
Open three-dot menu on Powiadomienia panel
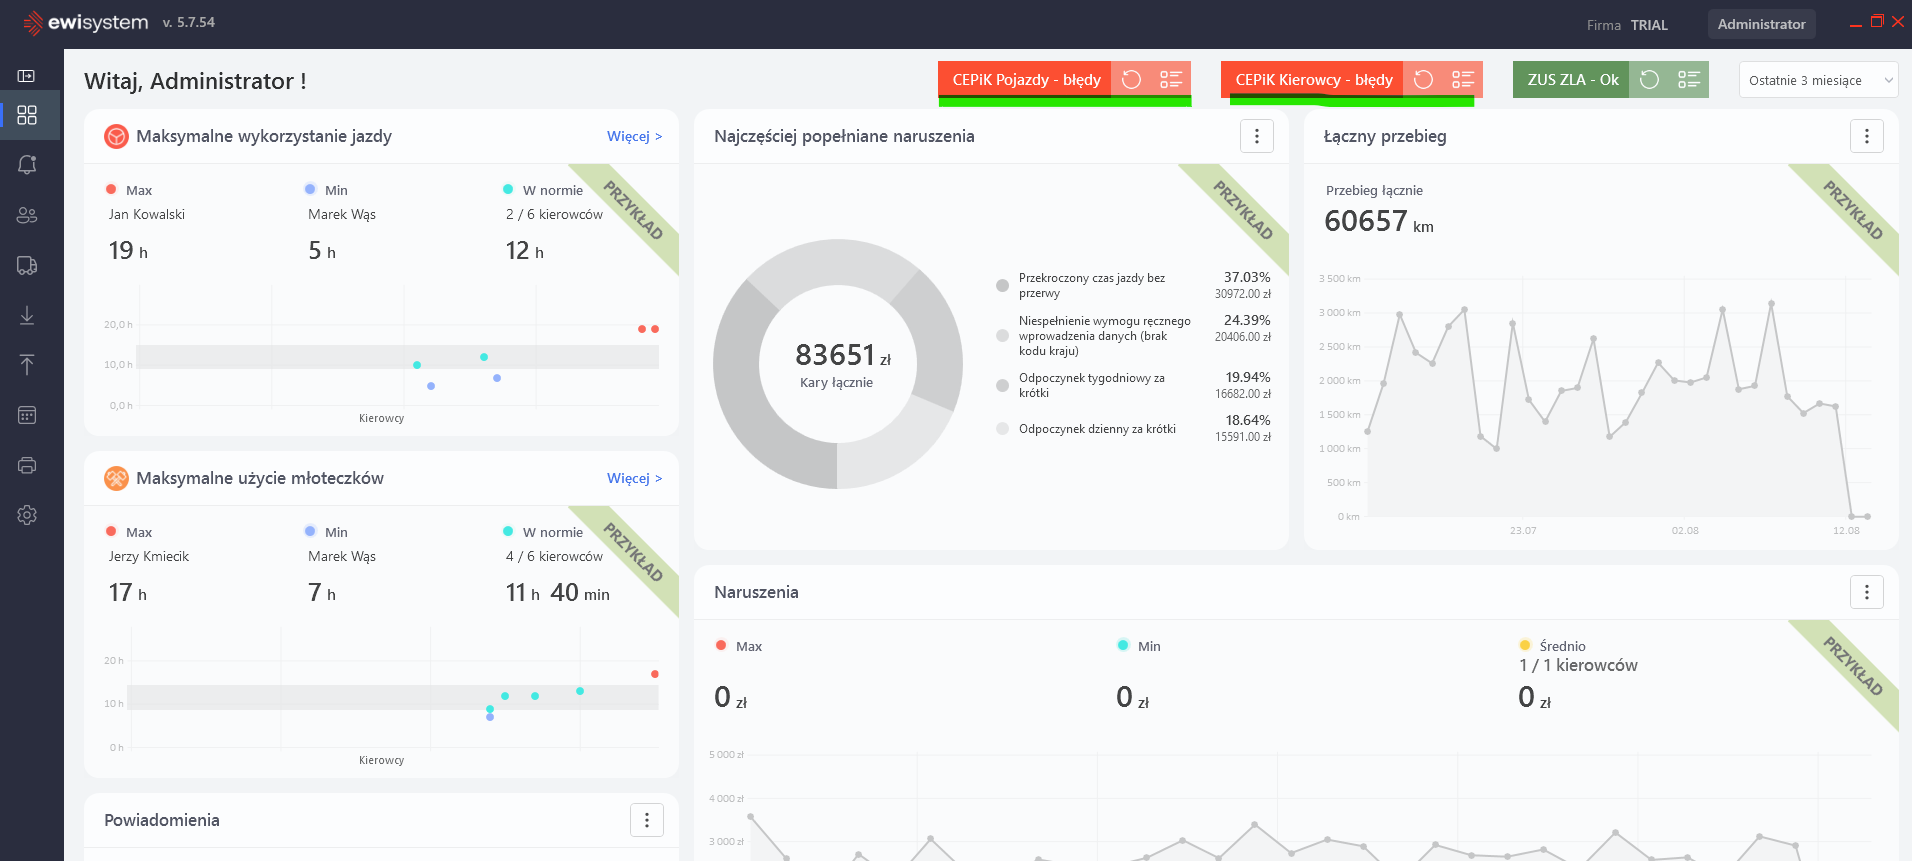click(646, 820)
